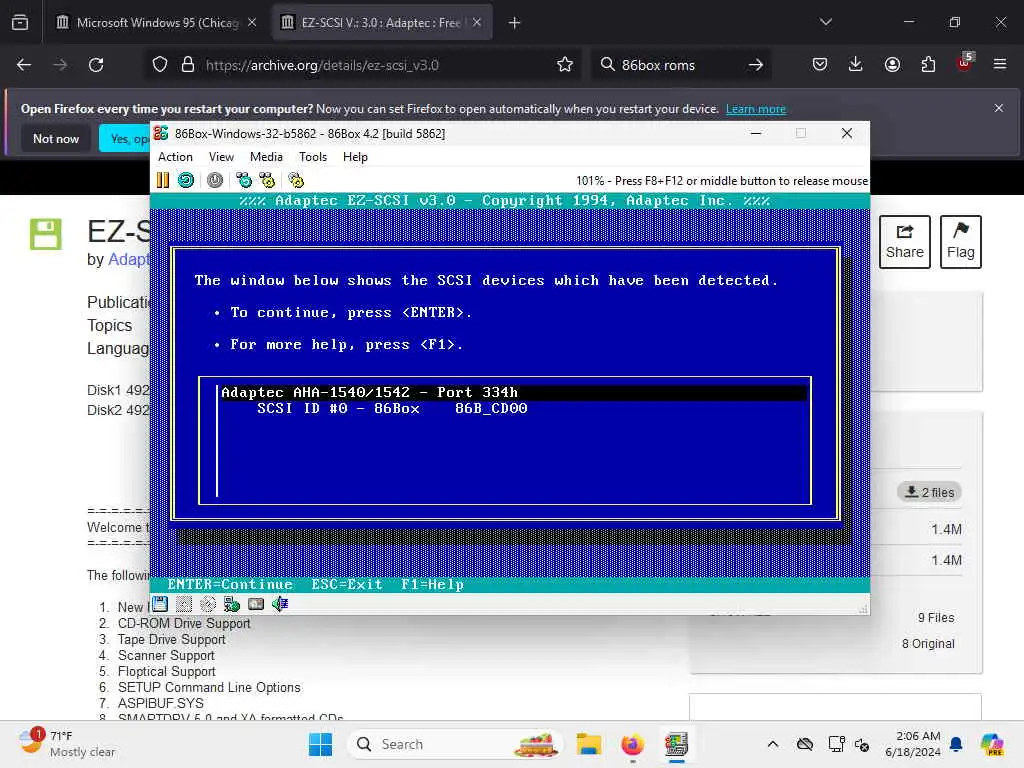Open Firefox application hamburger menu

coord(1000,65)
